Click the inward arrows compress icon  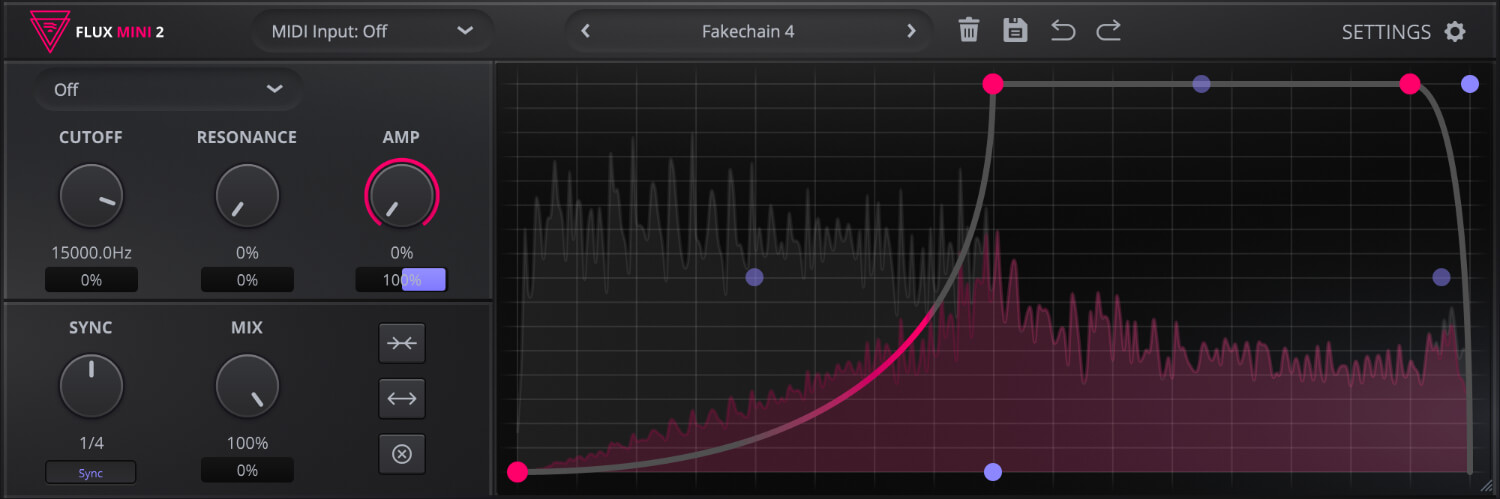(x=402, y=343)
